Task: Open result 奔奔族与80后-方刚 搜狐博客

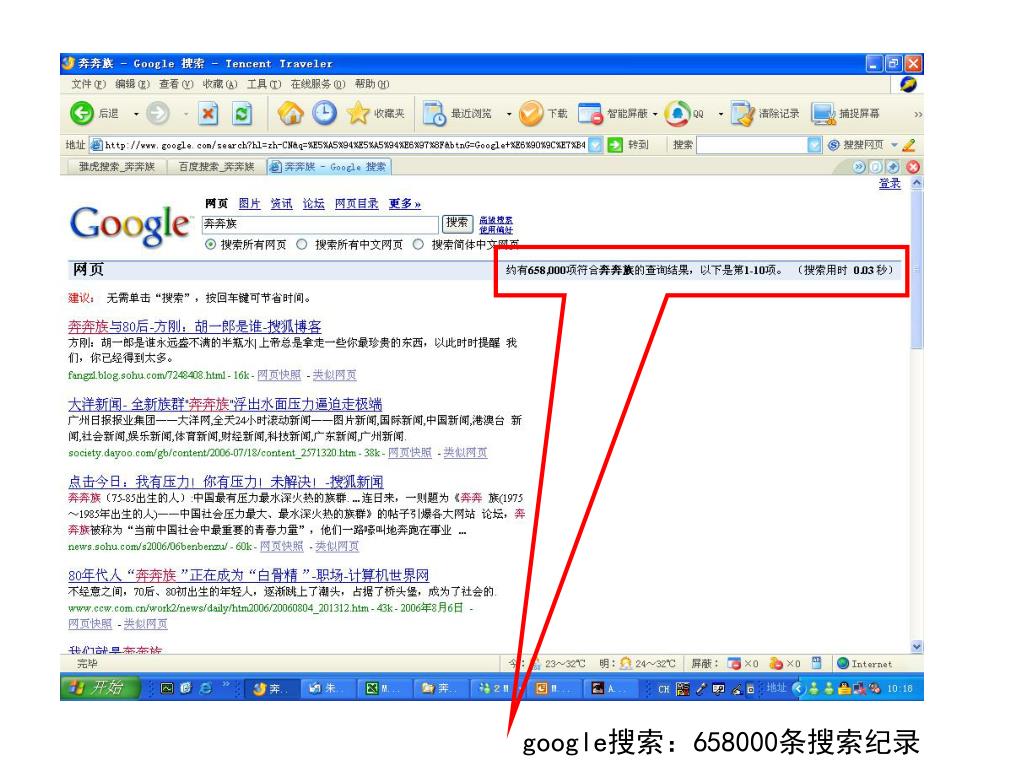Action: pyautogui.click(x=195, y=326)
